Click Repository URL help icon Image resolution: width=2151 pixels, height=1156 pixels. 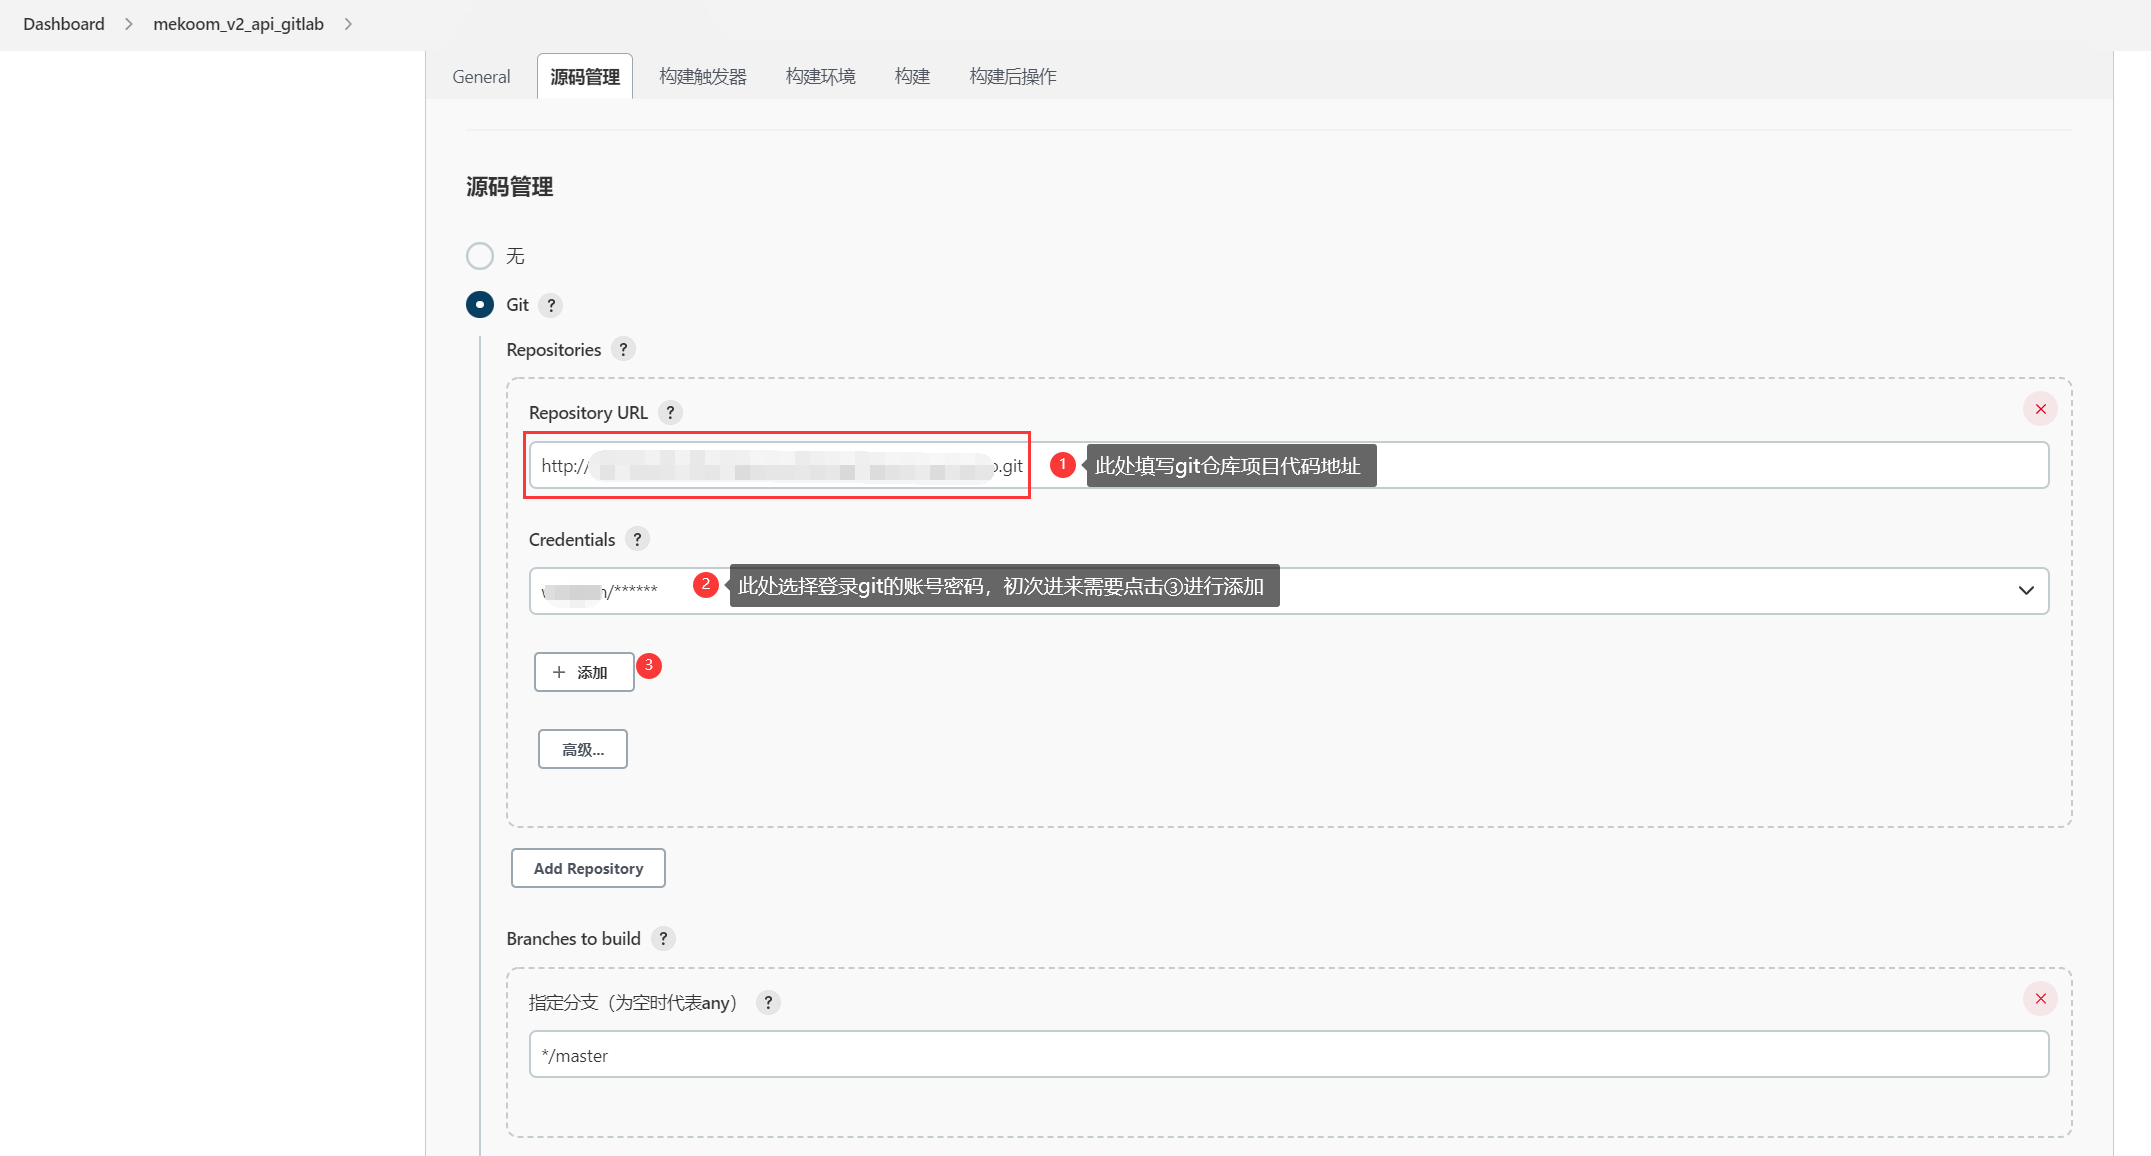pyautogui.click(x=670, y=412)
